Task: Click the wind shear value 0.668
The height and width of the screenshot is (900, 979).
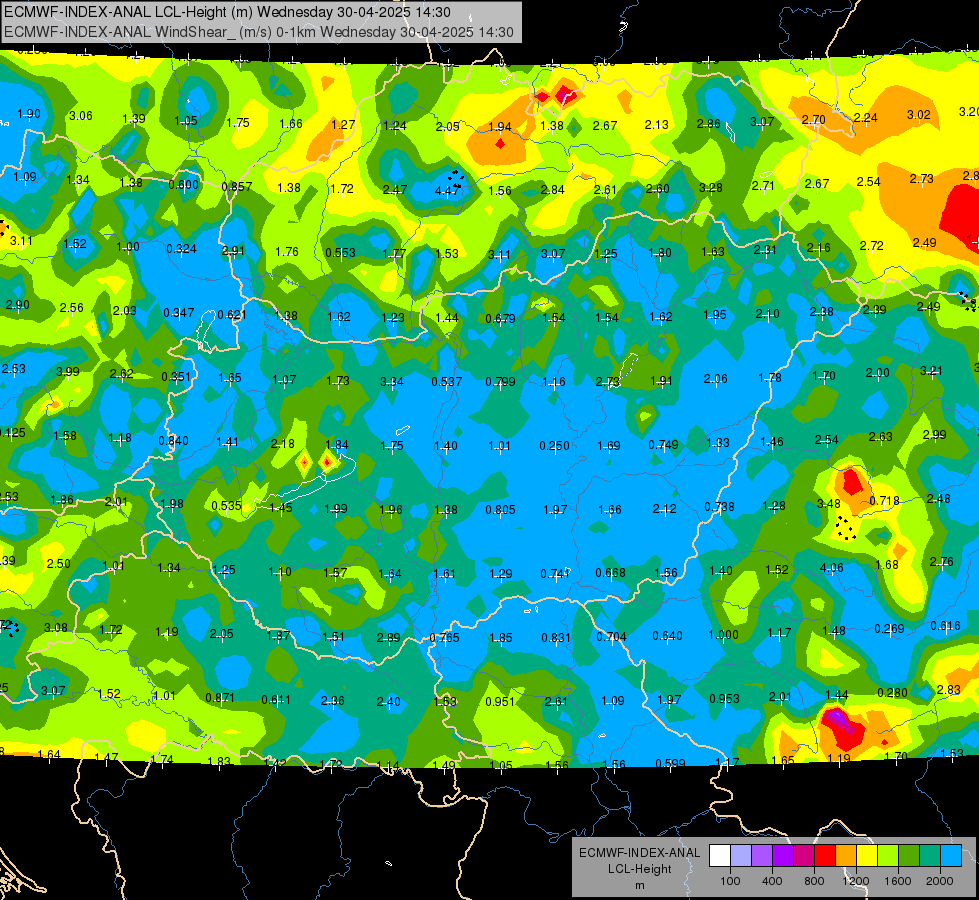Action: pyautogui.click(x=611, y=573)
